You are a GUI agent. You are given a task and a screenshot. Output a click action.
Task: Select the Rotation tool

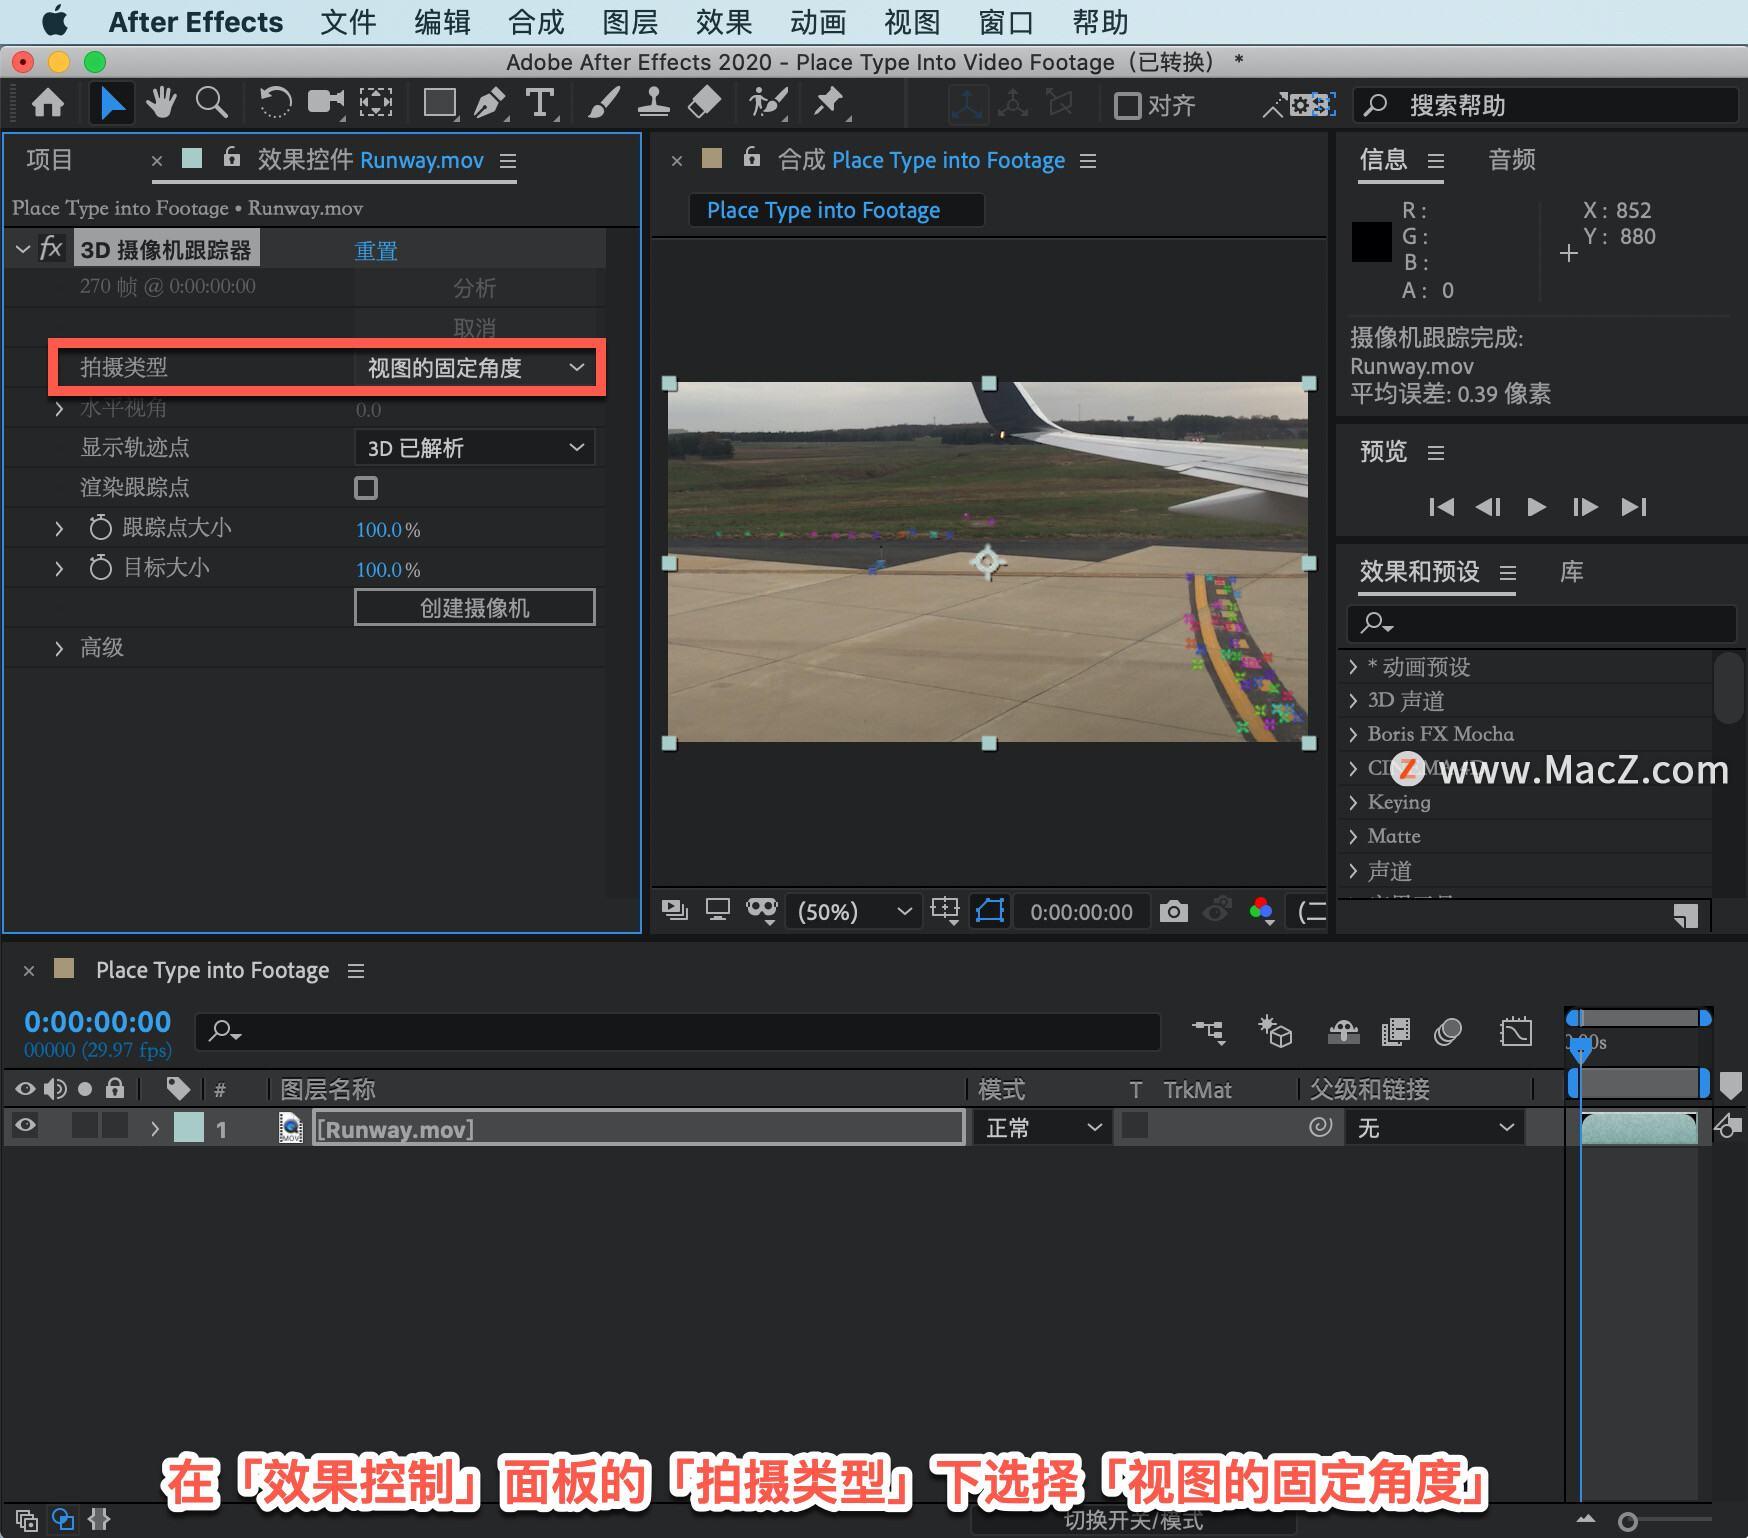(275, 103)
